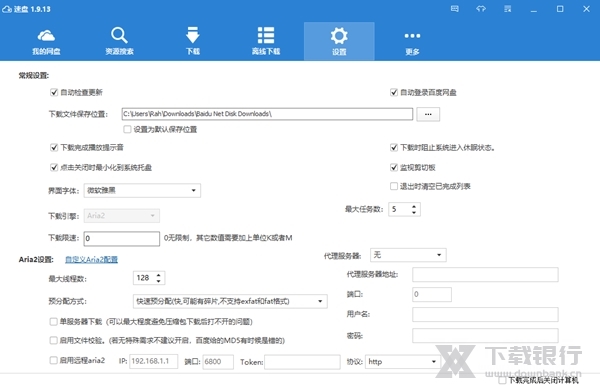
Task: Click the feedback message icon in title bar
Action: pos(455,8)
